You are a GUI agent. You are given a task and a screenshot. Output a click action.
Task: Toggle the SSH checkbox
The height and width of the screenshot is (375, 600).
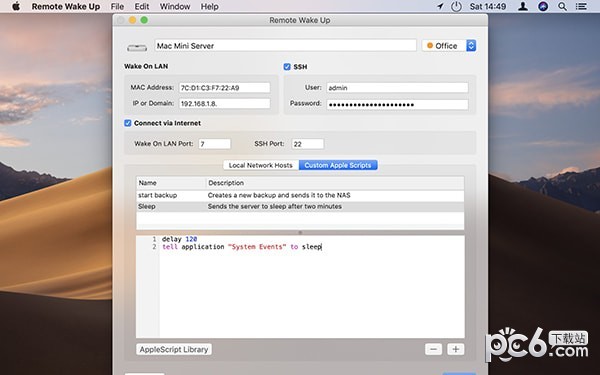pos(287,67)
